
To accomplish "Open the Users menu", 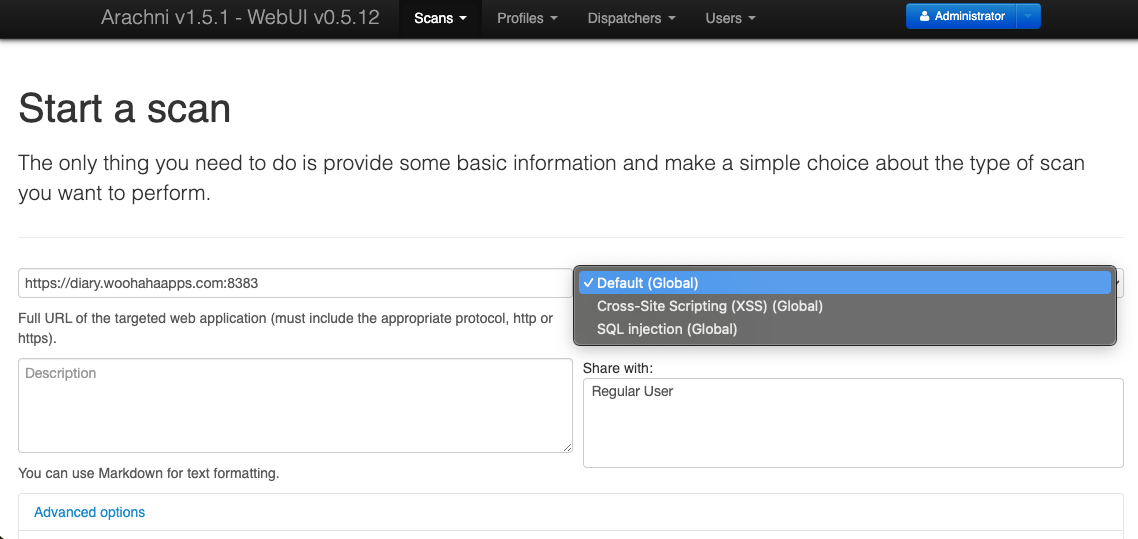I will [730, 18].
